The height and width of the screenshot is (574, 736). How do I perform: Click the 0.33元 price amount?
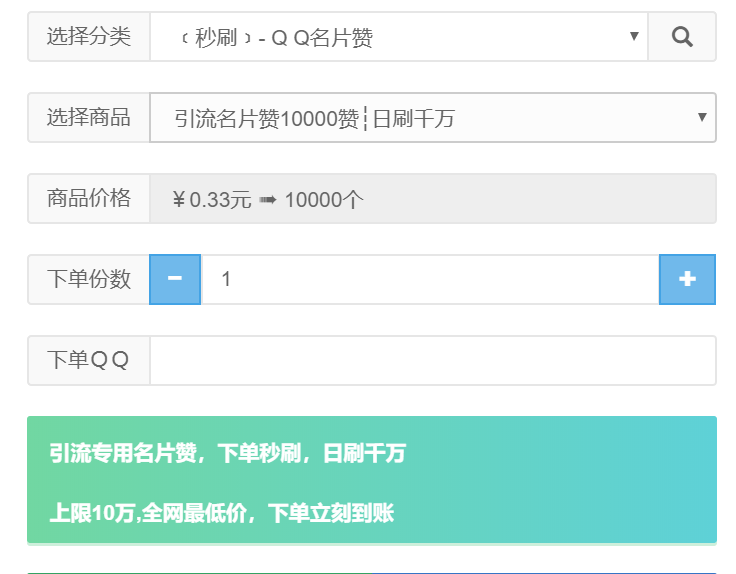coord(221,199)
